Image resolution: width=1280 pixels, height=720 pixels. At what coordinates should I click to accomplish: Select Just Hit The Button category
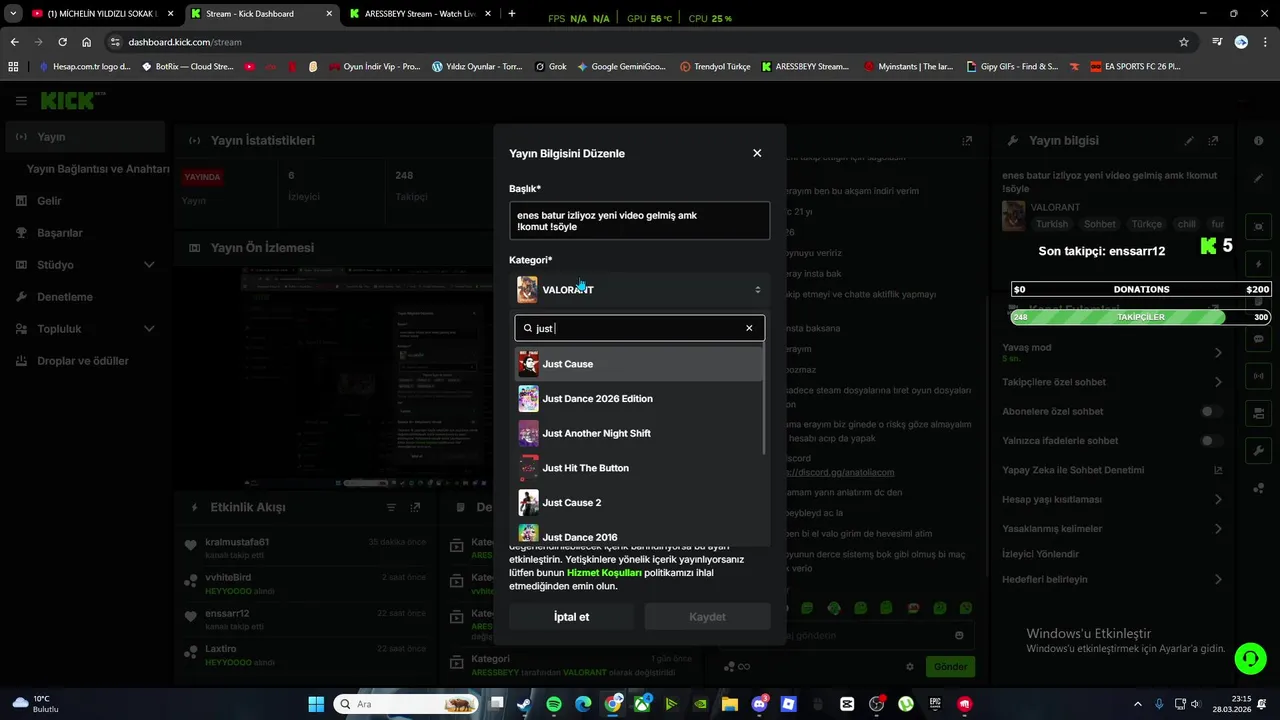639,468
